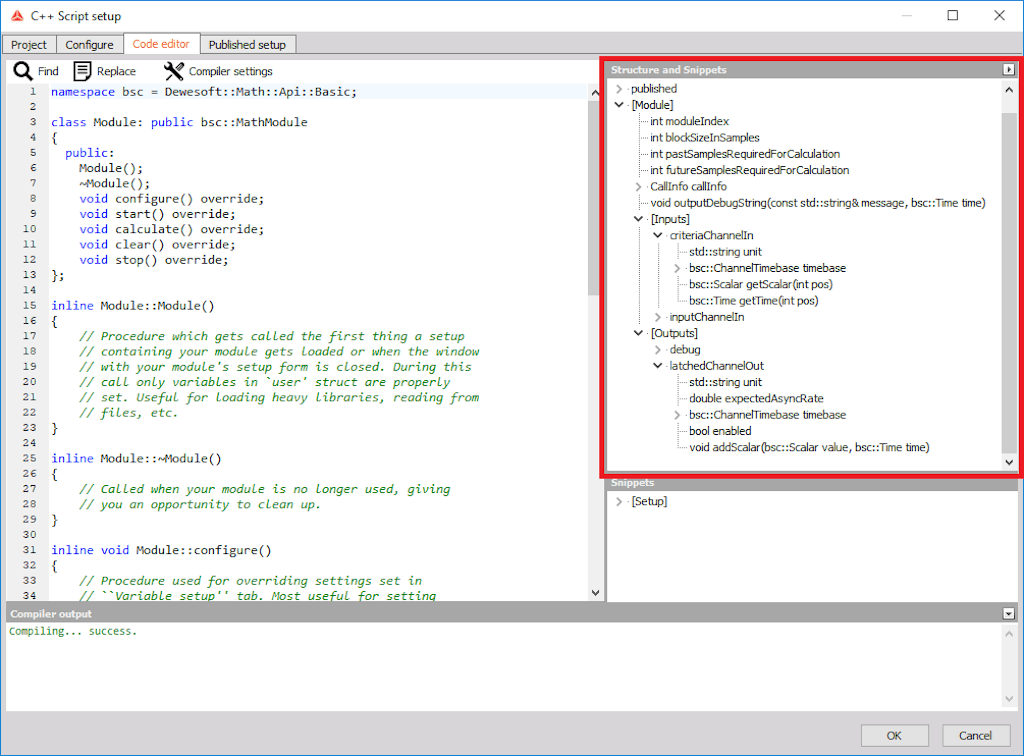This screenshot has height=756, width=1024.
Task: Click structure tree scrollbar thumb
Action: [x=1009, y=281]
